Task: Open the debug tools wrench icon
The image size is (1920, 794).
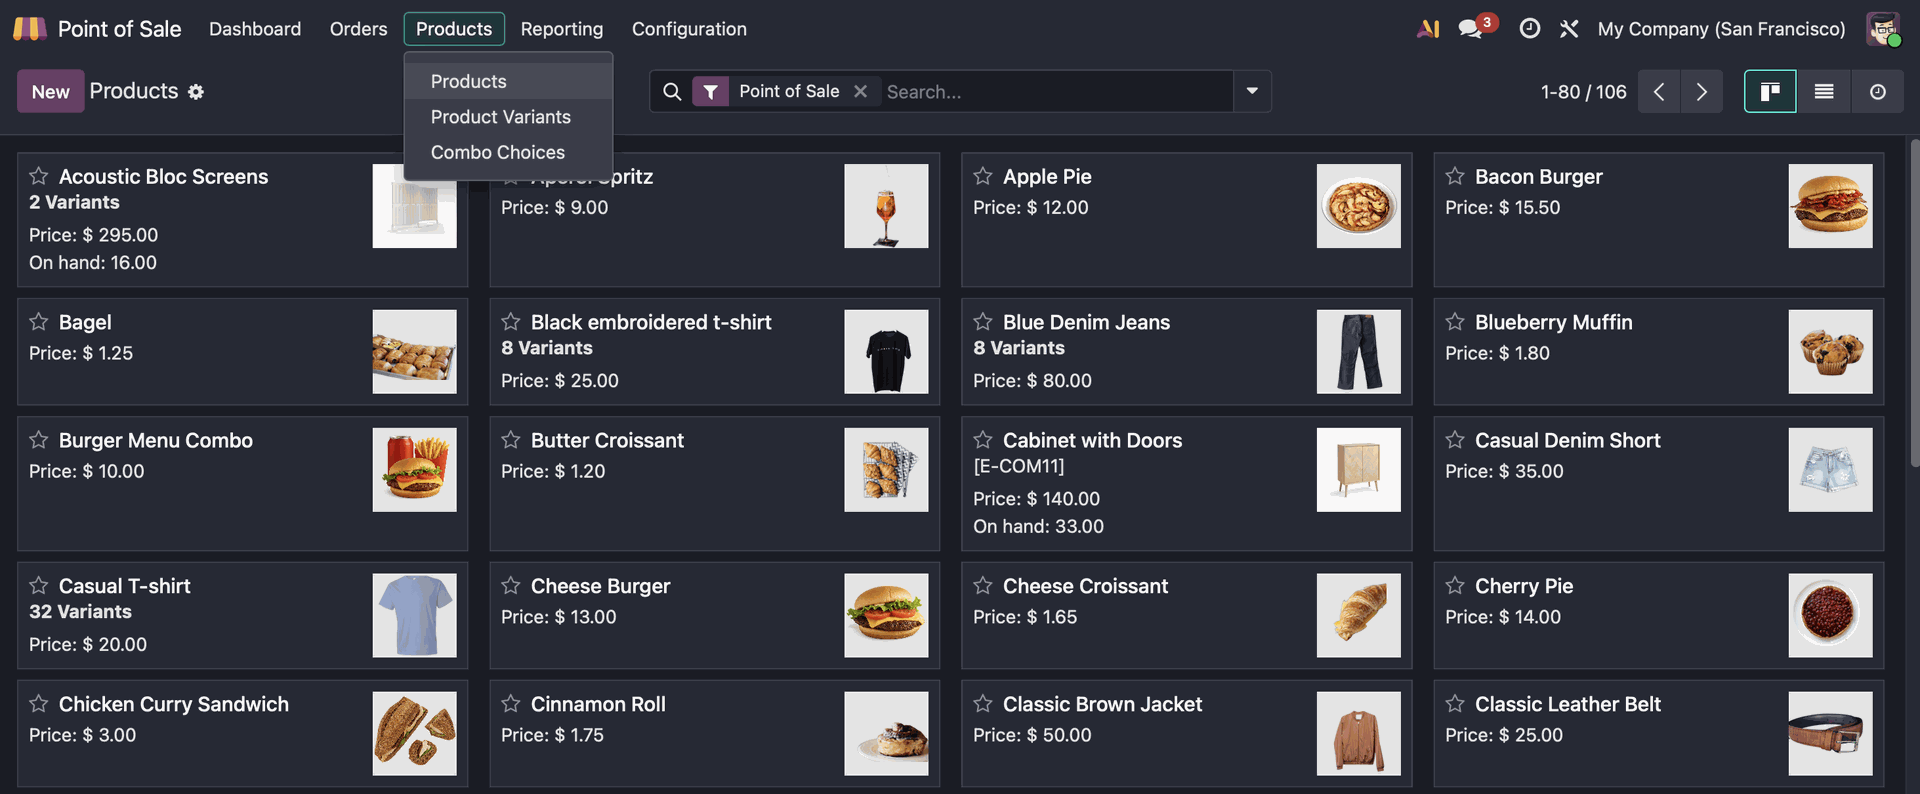Action: click(1569, 29)
